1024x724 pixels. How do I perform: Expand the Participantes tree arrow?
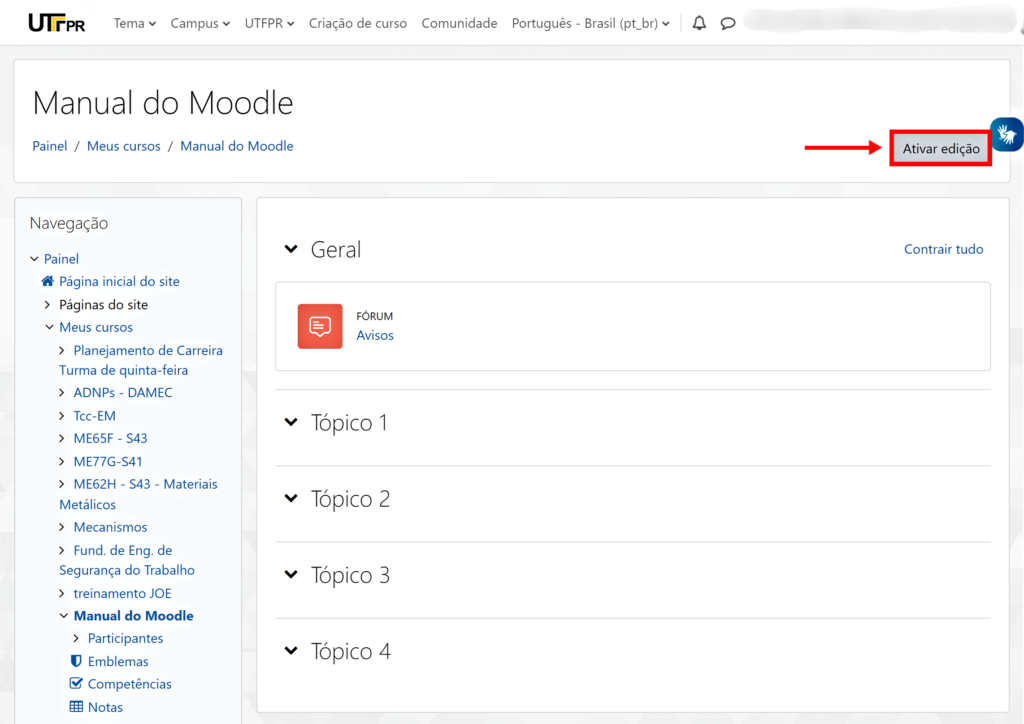(76, 638)
